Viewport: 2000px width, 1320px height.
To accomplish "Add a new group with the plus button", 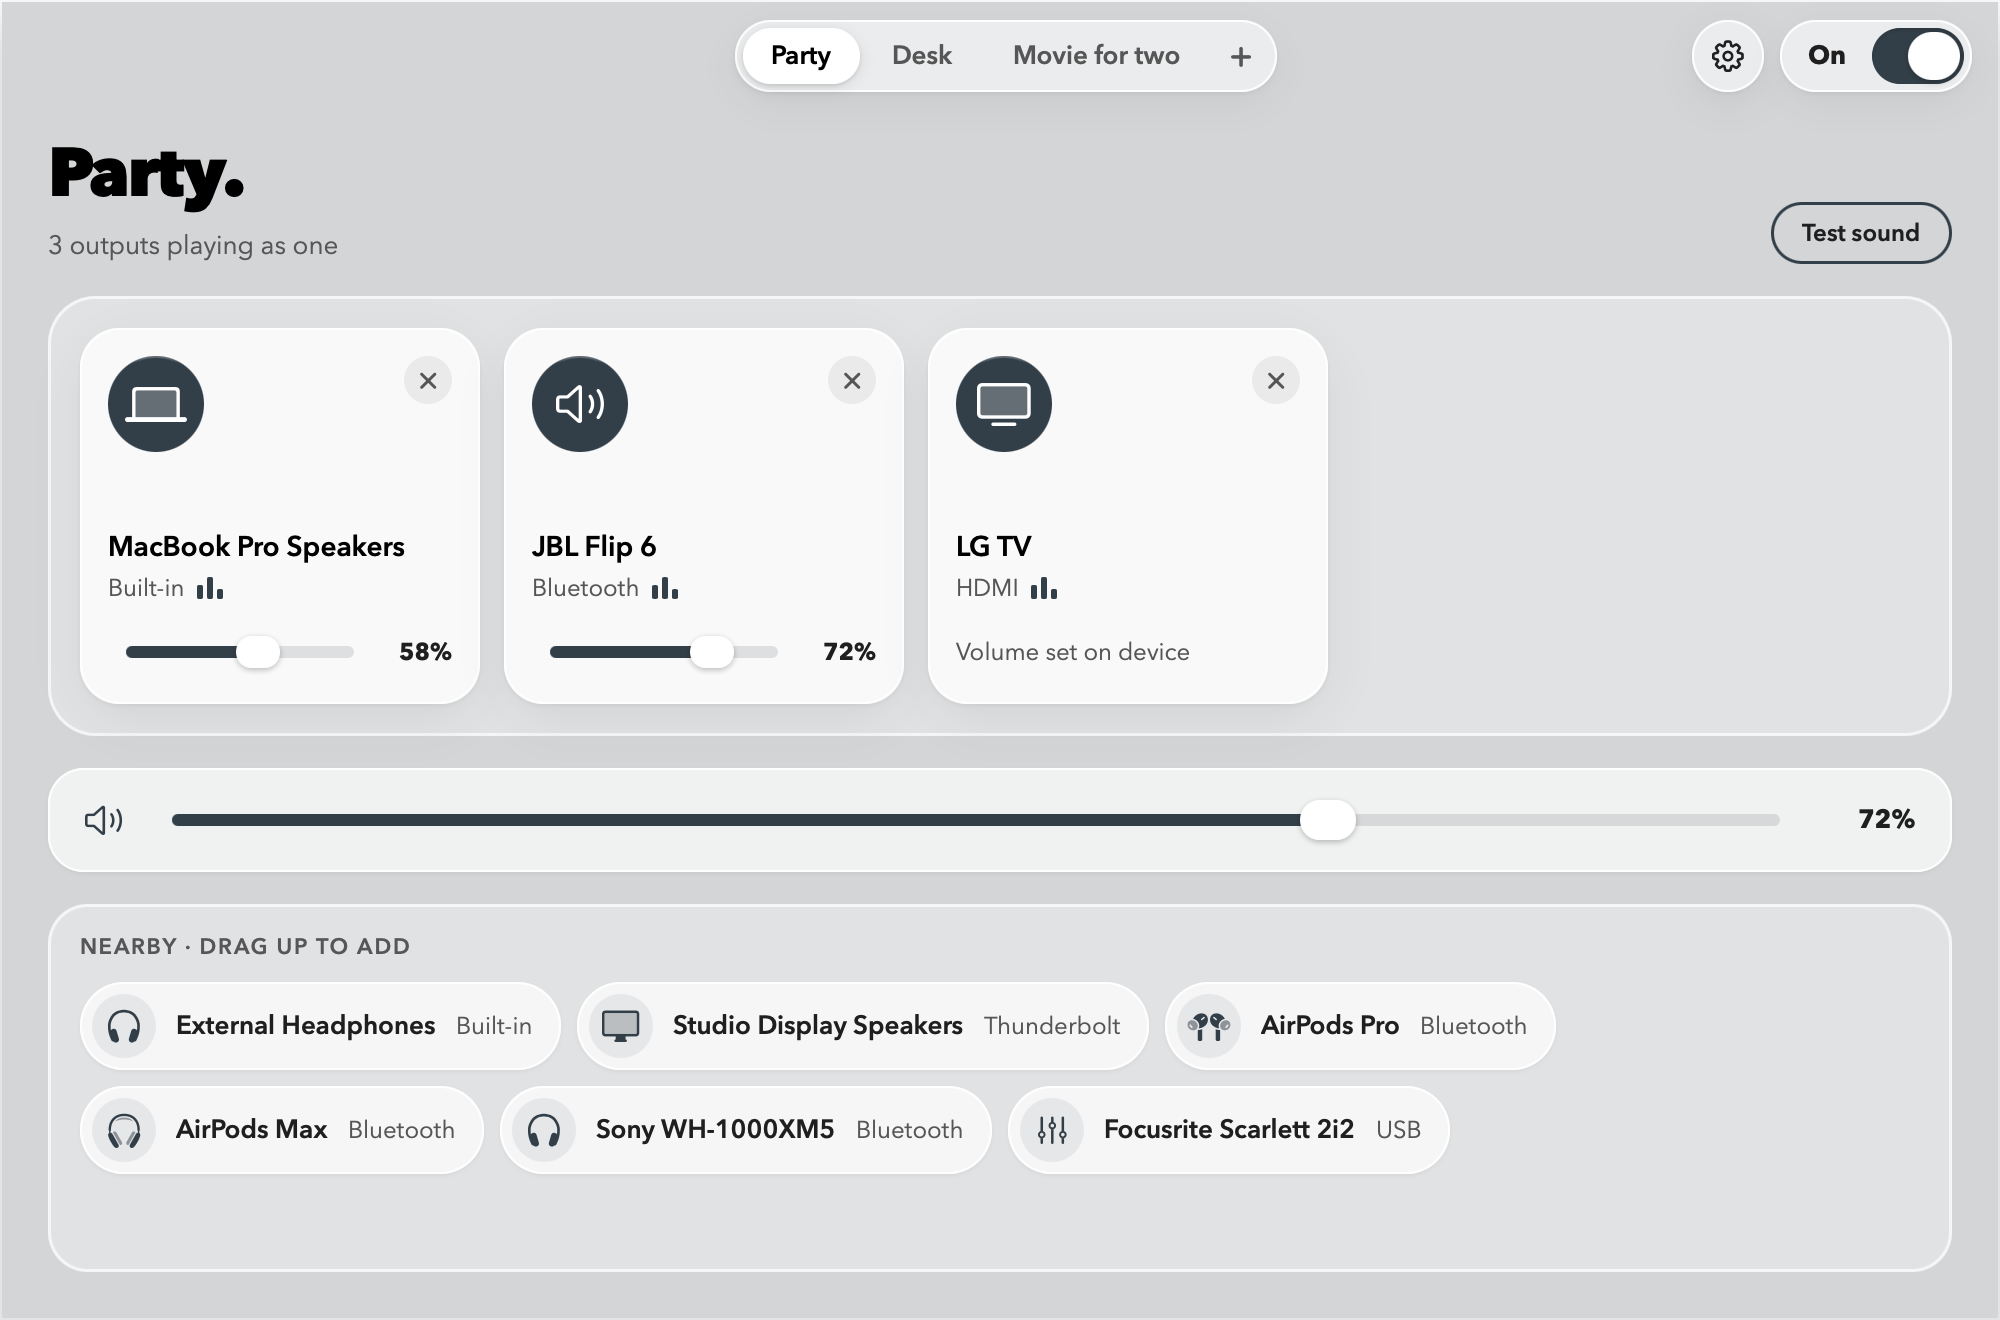I will [1240, 56].
